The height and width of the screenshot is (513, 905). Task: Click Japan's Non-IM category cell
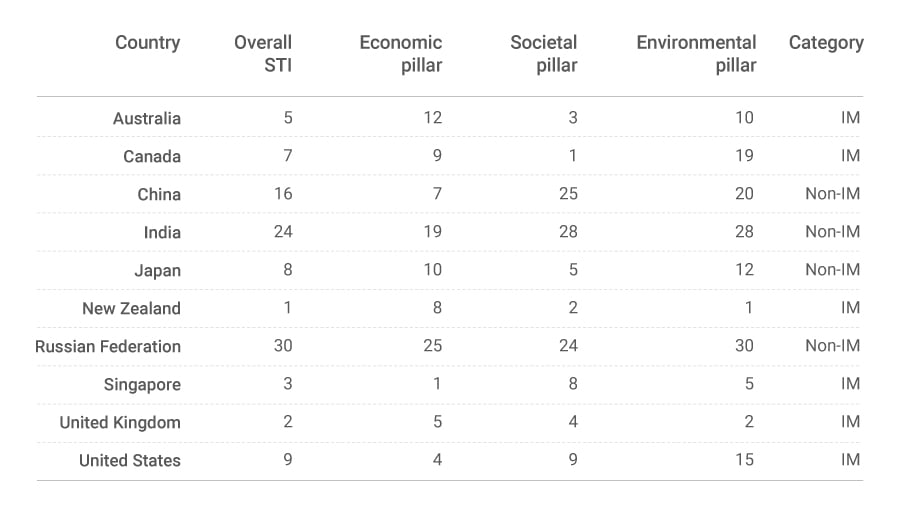[x=832, y=270]
